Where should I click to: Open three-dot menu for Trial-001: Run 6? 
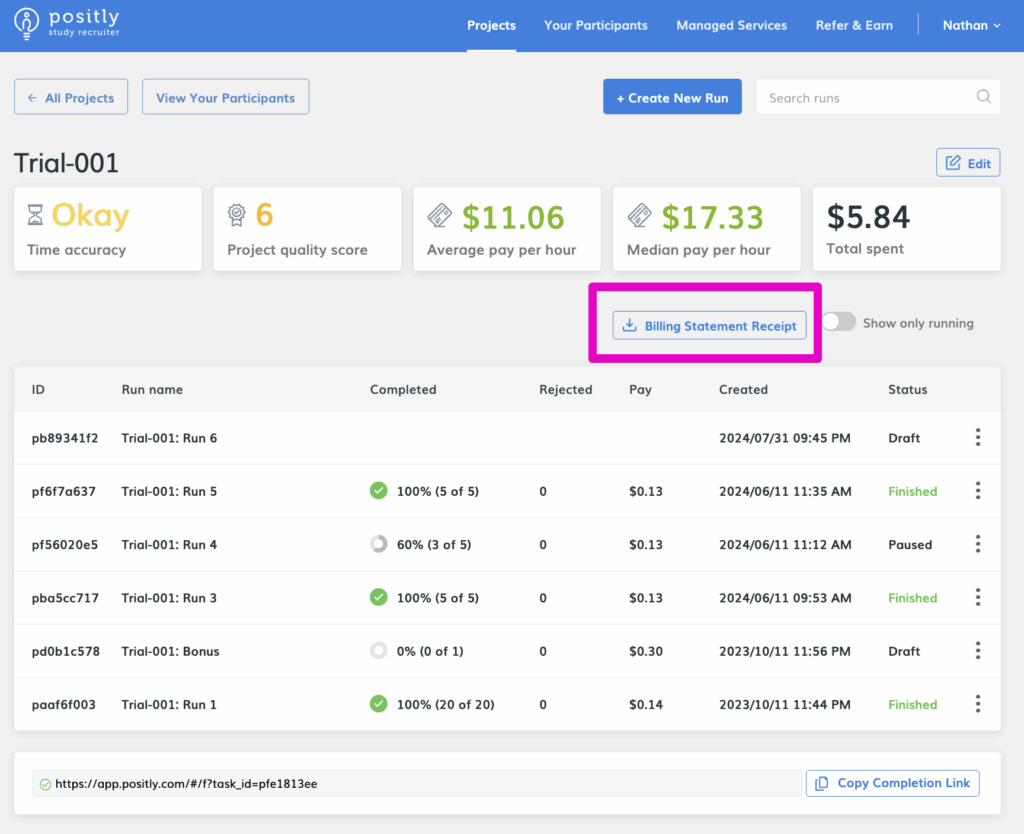point(977,438)
